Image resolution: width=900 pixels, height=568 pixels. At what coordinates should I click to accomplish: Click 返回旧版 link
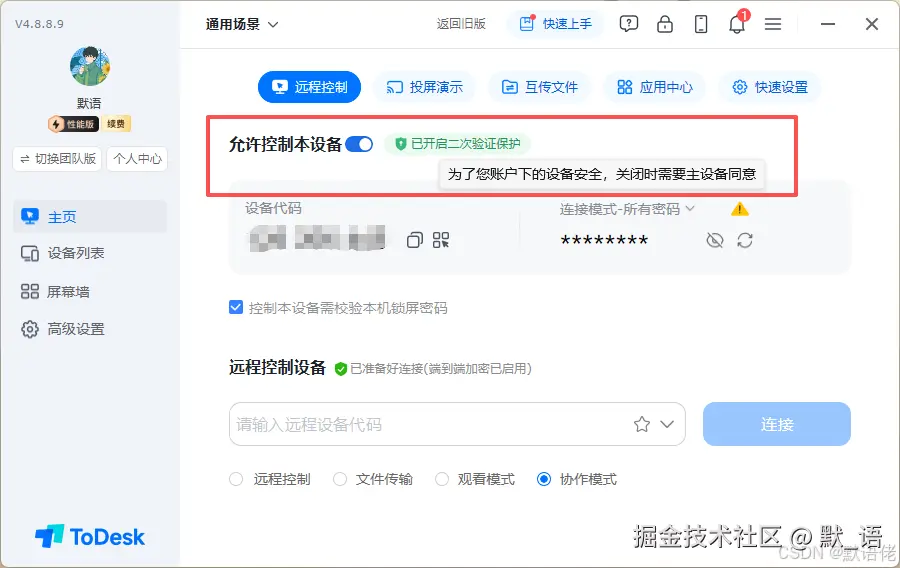point(461,24)
